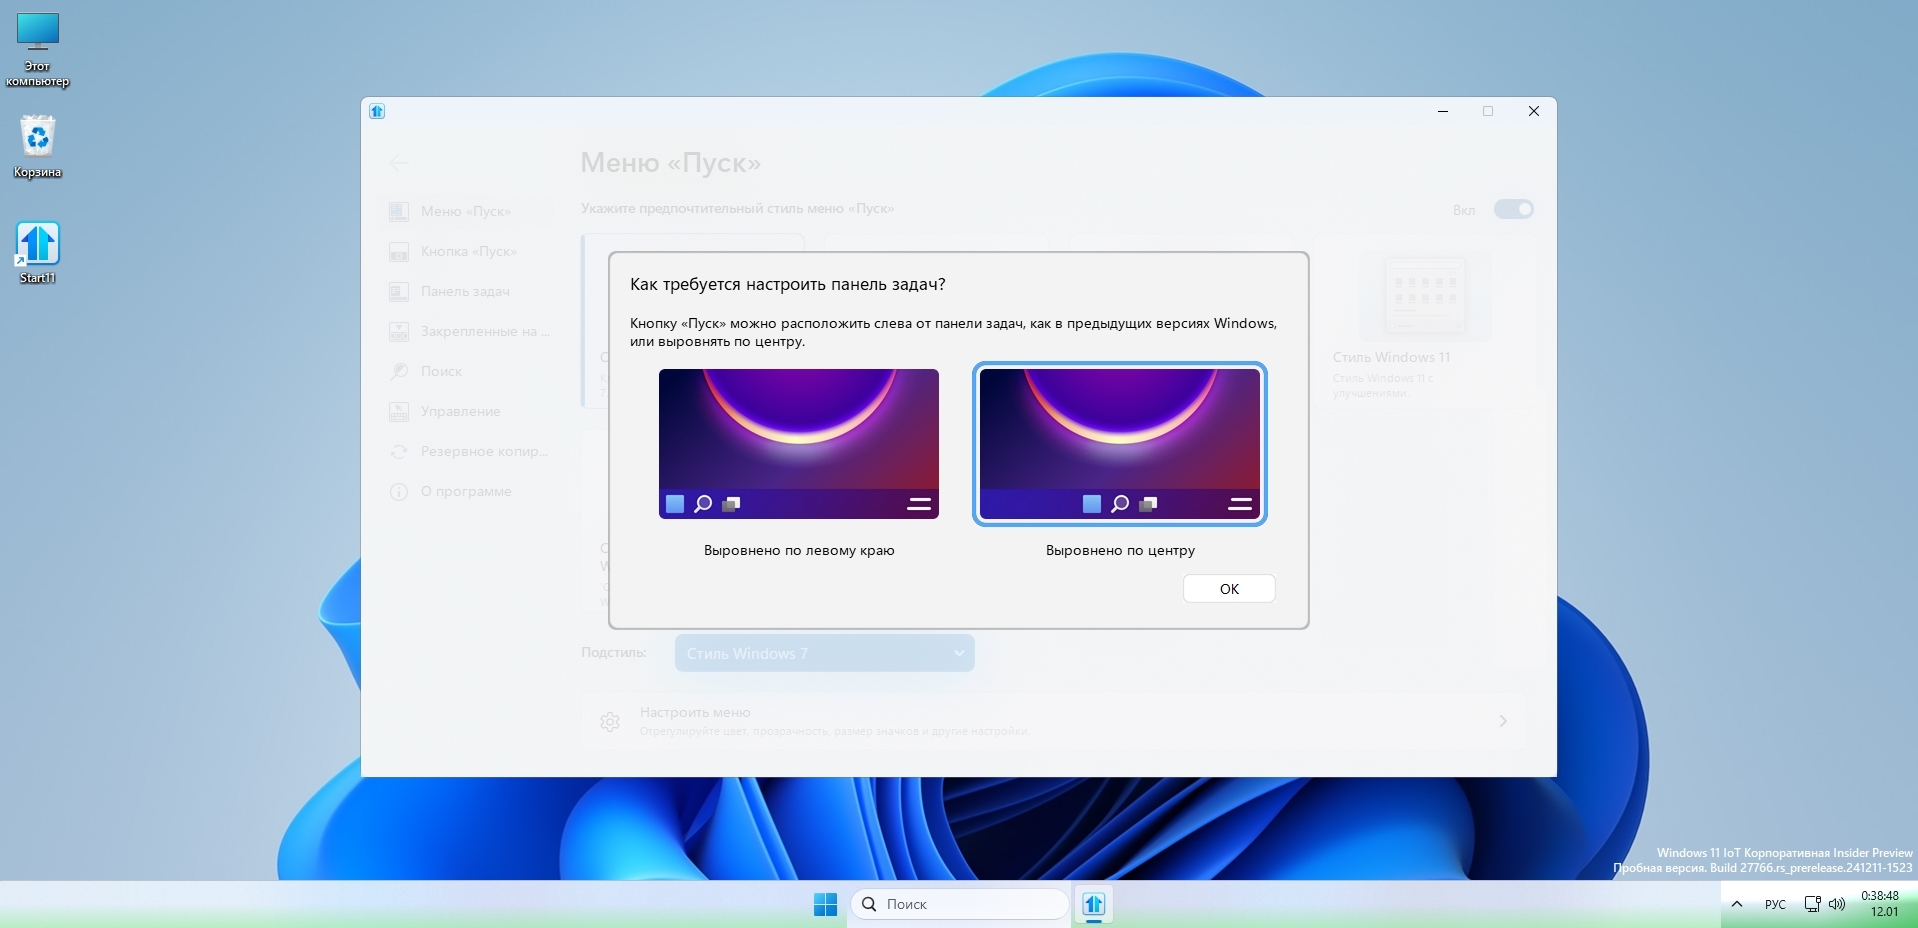Screen dimensions: 1918x928
Task: Show hidden tray icons
Action: [1737, 904]
